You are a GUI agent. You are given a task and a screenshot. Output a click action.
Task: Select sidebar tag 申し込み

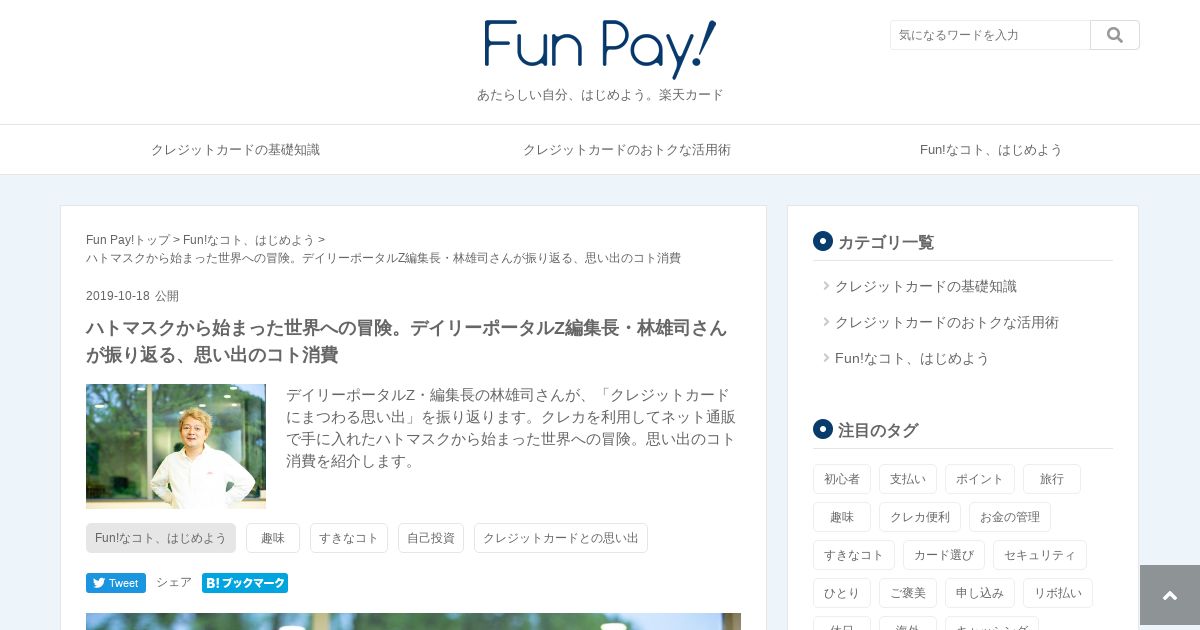(x=980, y=593)
